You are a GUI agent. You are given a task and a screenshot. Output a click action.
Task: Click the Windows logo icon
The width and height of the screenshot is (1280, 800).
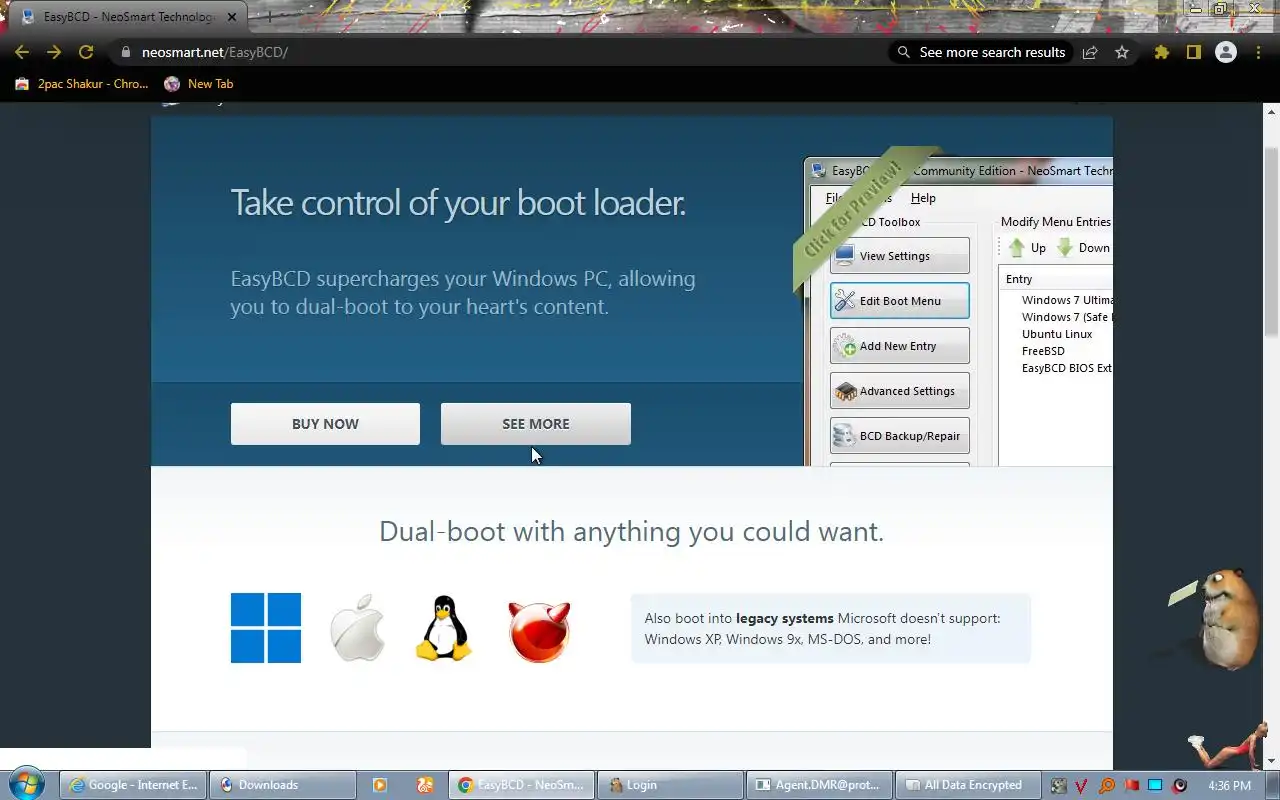(x=266, y=628)
